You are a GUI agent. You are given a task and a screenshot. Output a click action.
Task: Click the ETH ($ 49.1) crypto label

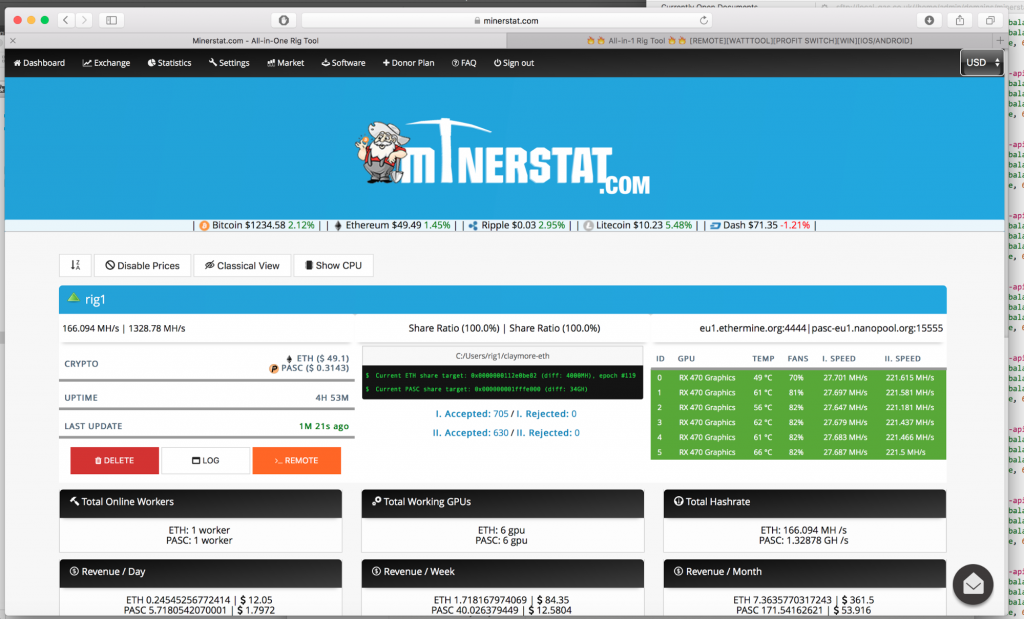323,358
